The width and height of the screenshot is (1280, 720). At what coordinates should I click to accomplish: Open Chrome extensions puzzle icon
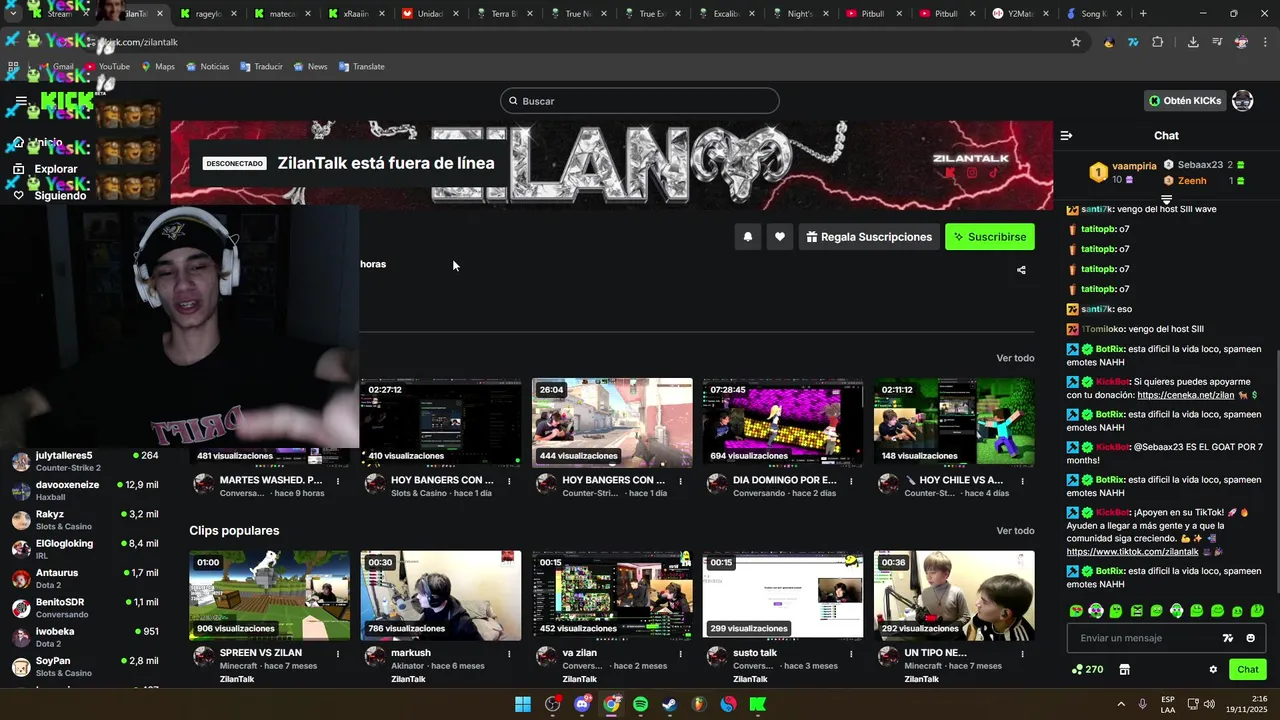(1158, 42)
